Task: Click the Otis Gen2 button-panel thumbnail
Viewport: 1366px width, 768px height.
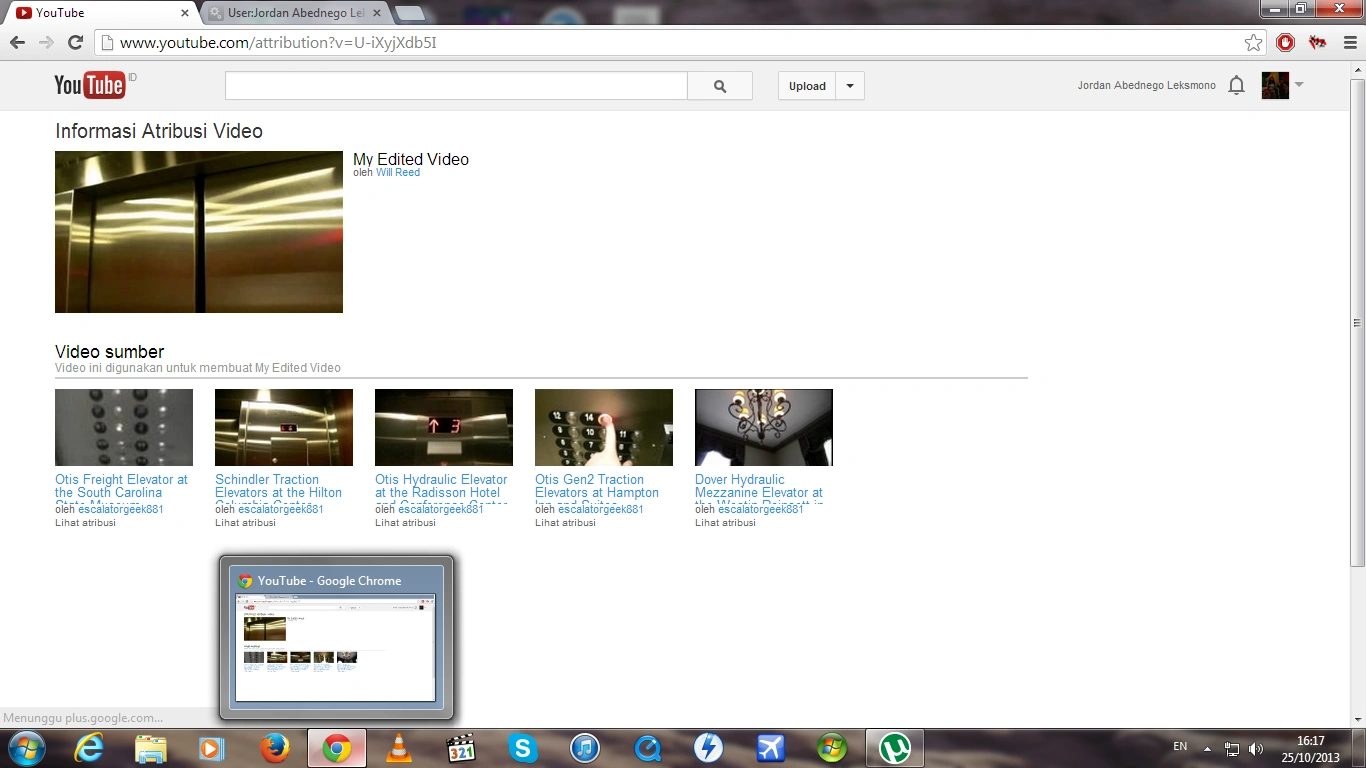Action: click(604, 427)
